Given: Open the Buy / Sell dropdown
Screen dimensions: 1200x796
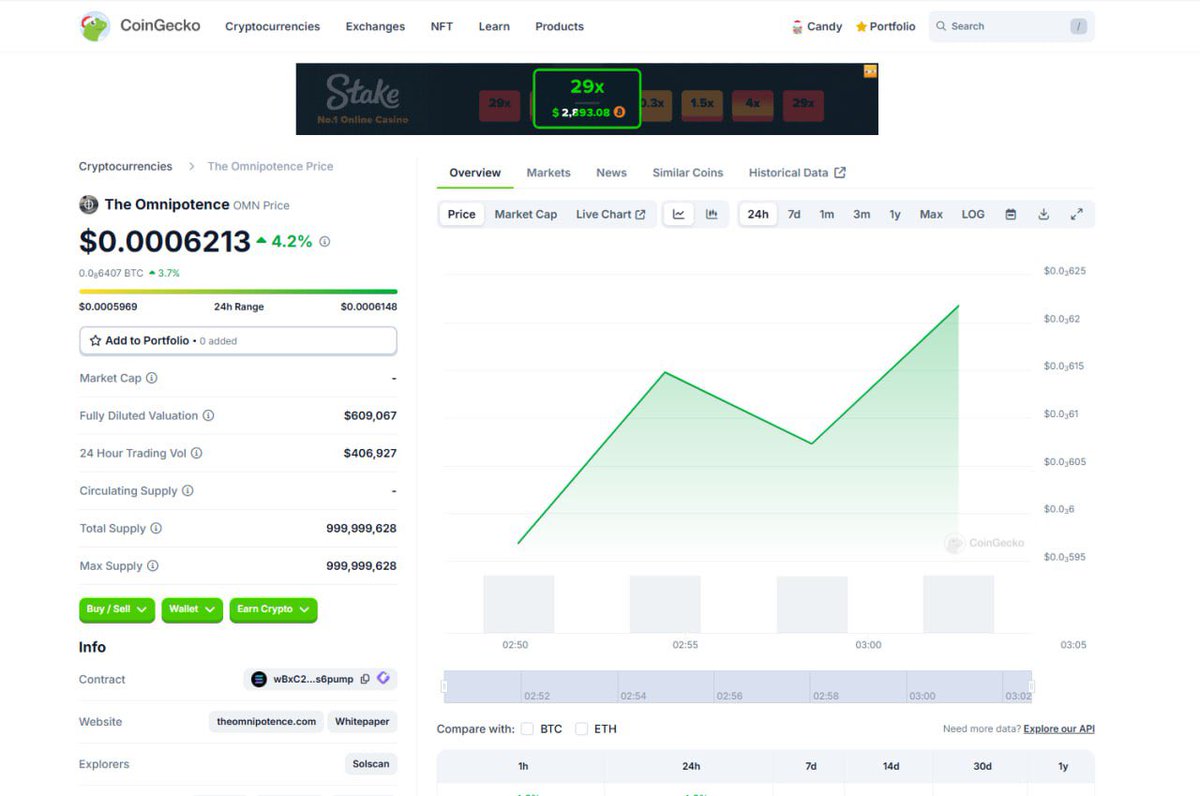Looking at the screenshot, I should (117, 609).
